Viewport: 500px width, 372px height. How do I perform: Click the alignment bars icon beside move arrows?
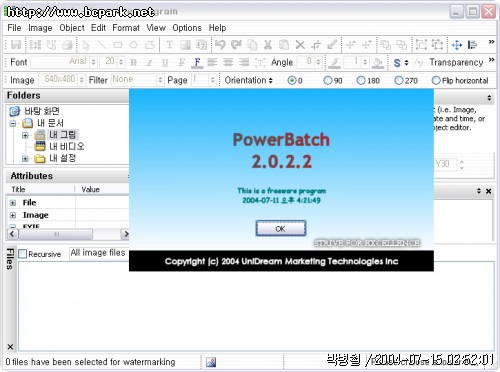point(472,45)
